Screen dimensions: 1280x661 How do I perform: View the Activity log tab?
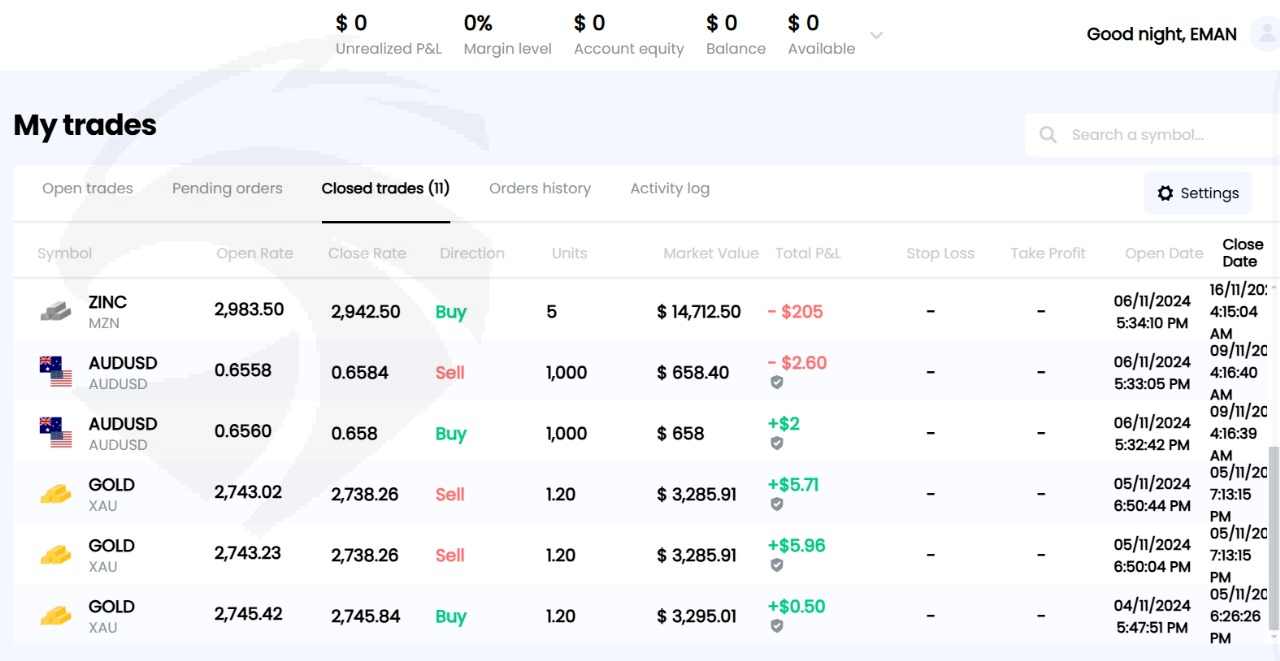670,188
